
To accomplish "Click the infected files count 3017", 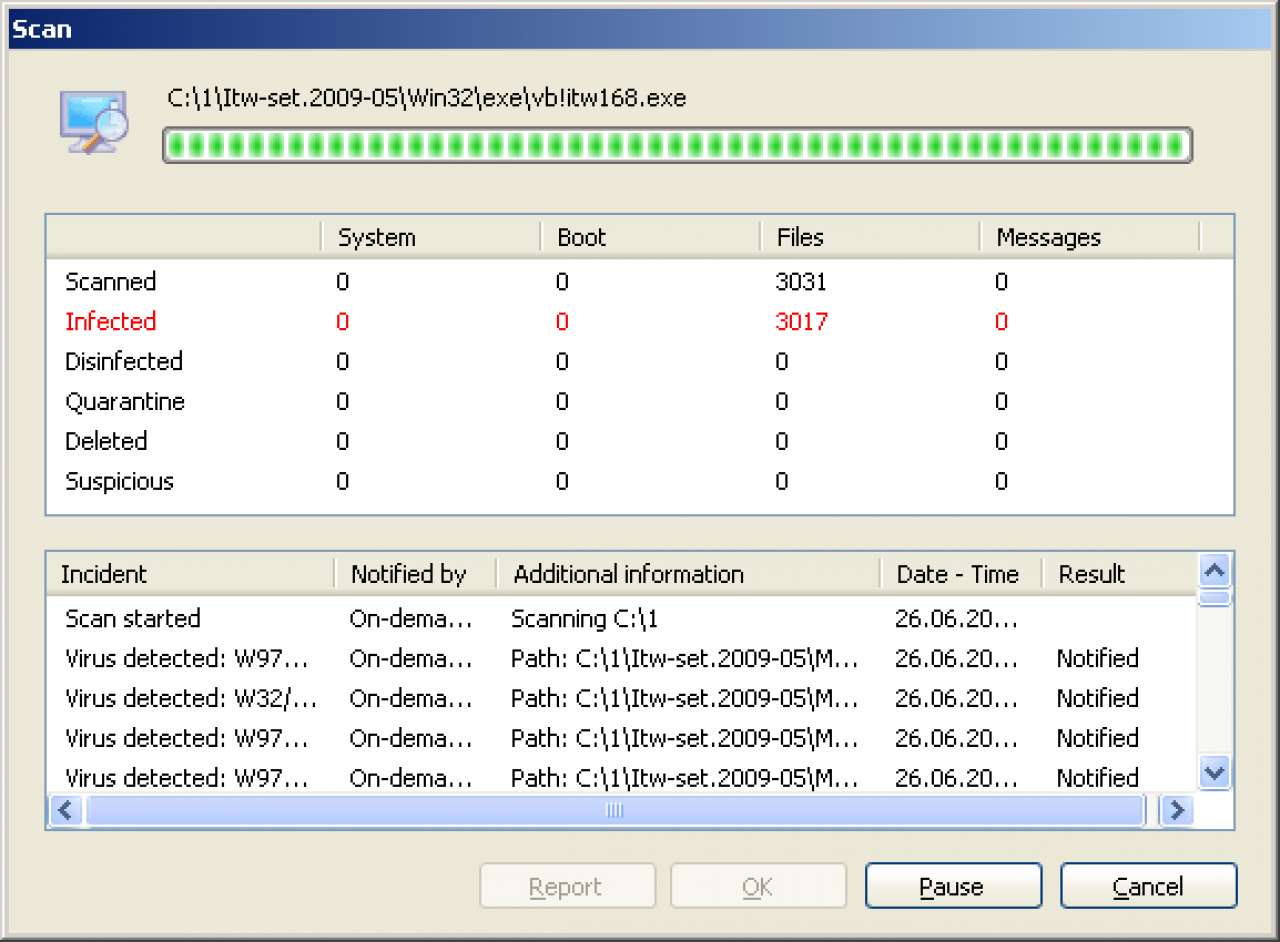I will click(x=801, y=322).
